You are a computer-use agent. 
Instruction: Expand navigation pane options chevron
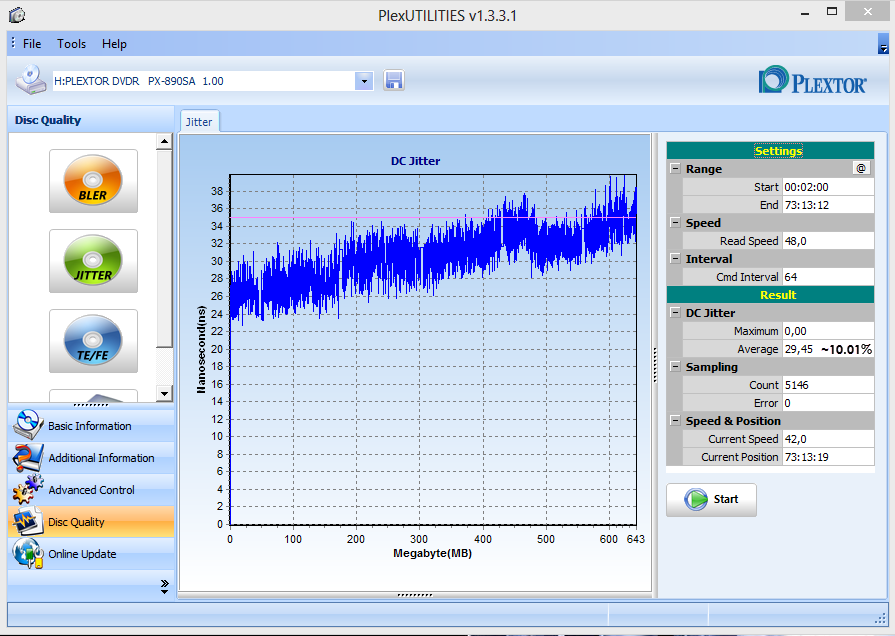tap(164, 586)
